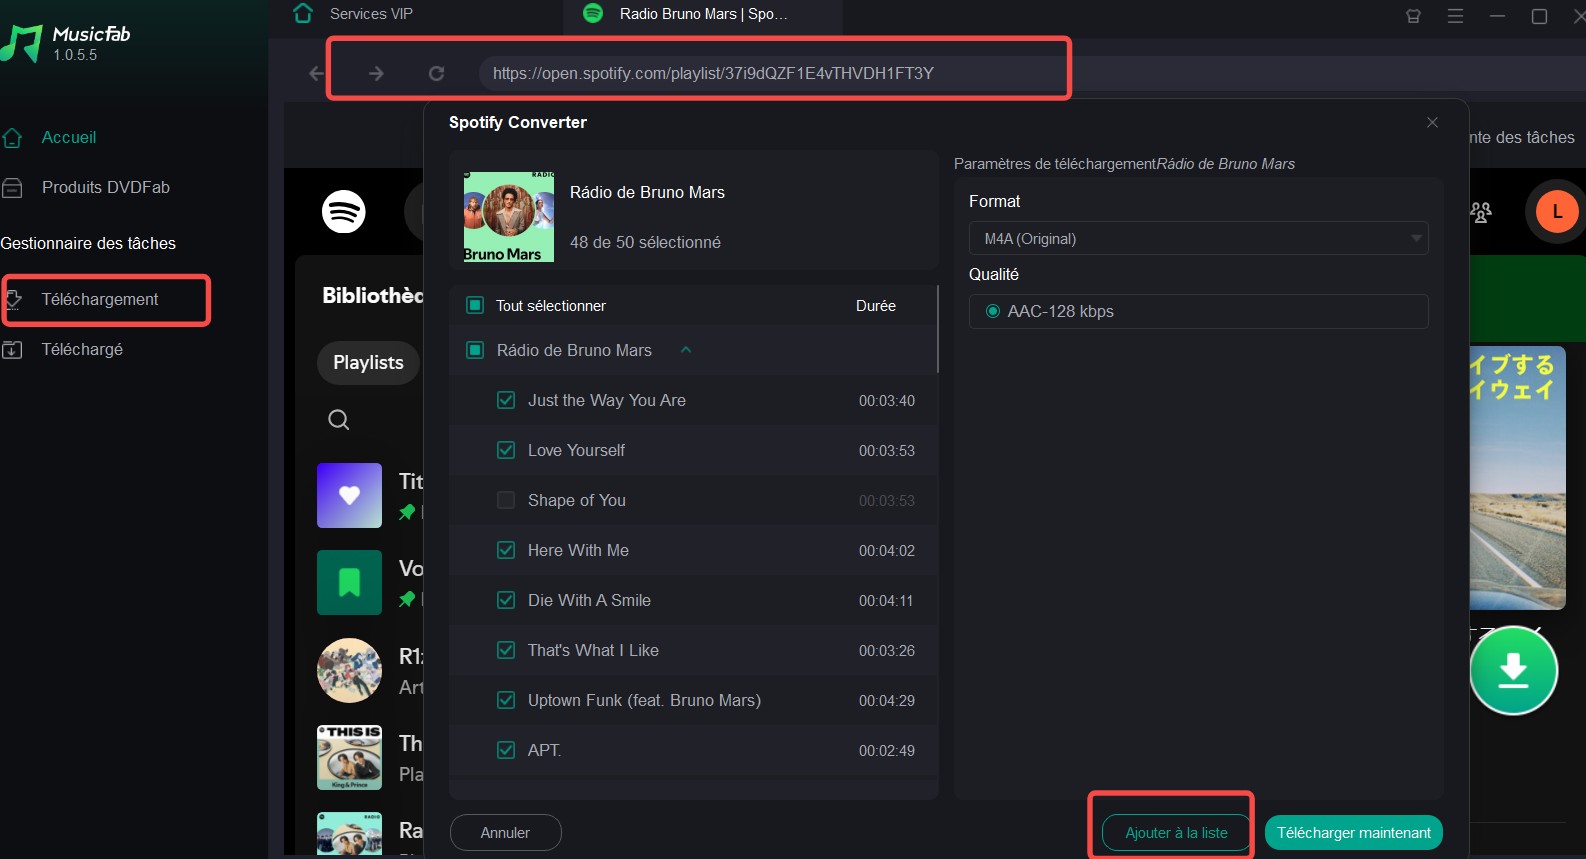The height and width of the screenshot is (859, 1586).
Task: Select the AAC-128 kbps quality option
Action: coord(993,311)
